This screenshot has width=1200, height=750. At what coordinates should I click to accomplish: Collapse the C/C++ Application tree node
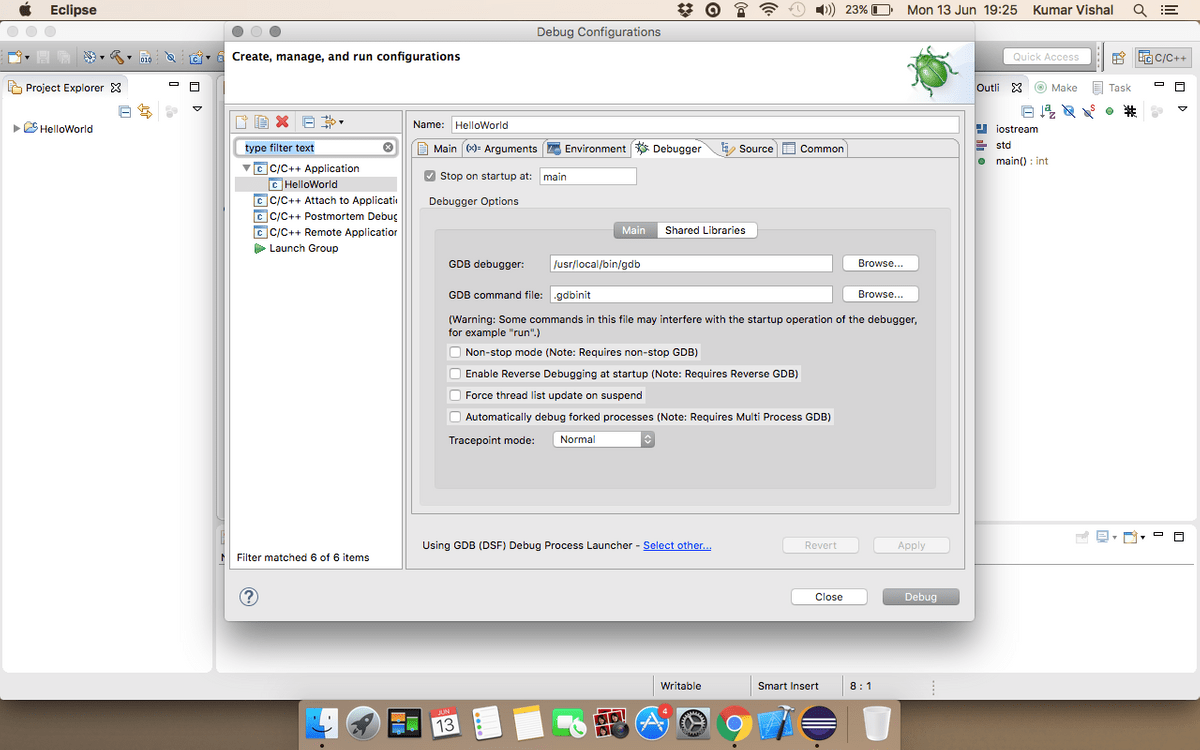[247, 168]
